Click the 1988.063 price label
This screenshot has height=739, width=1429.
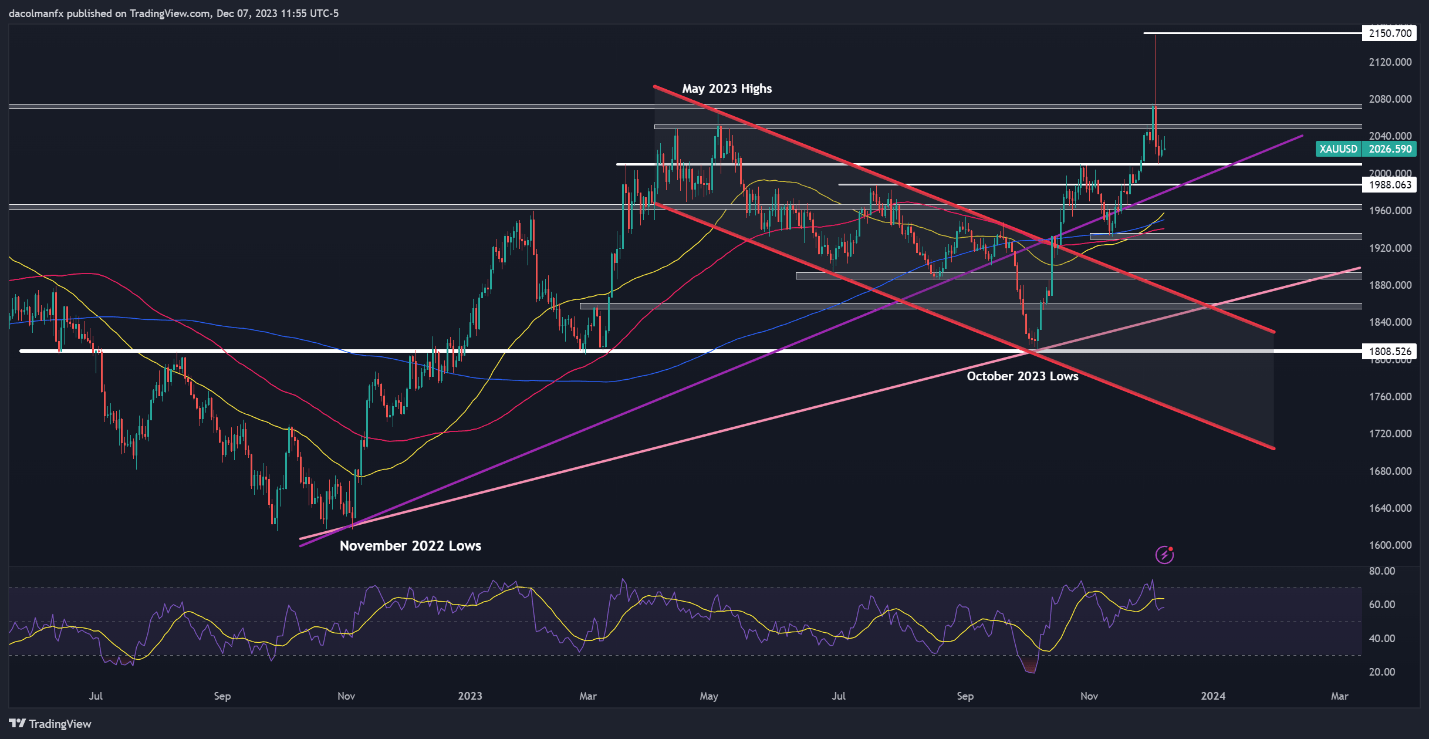(x=1390, y=185)
